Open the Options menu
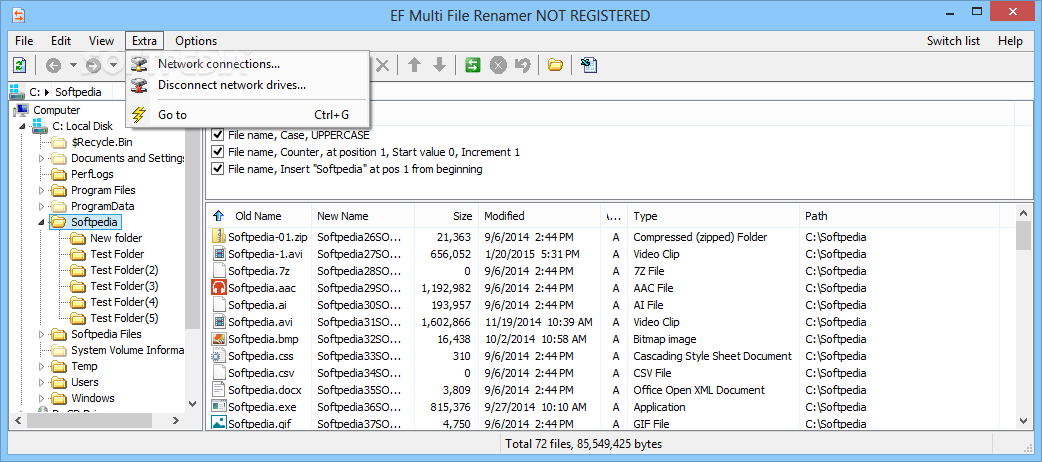Screen dimensions: 1042x462 tap(196, 41)
